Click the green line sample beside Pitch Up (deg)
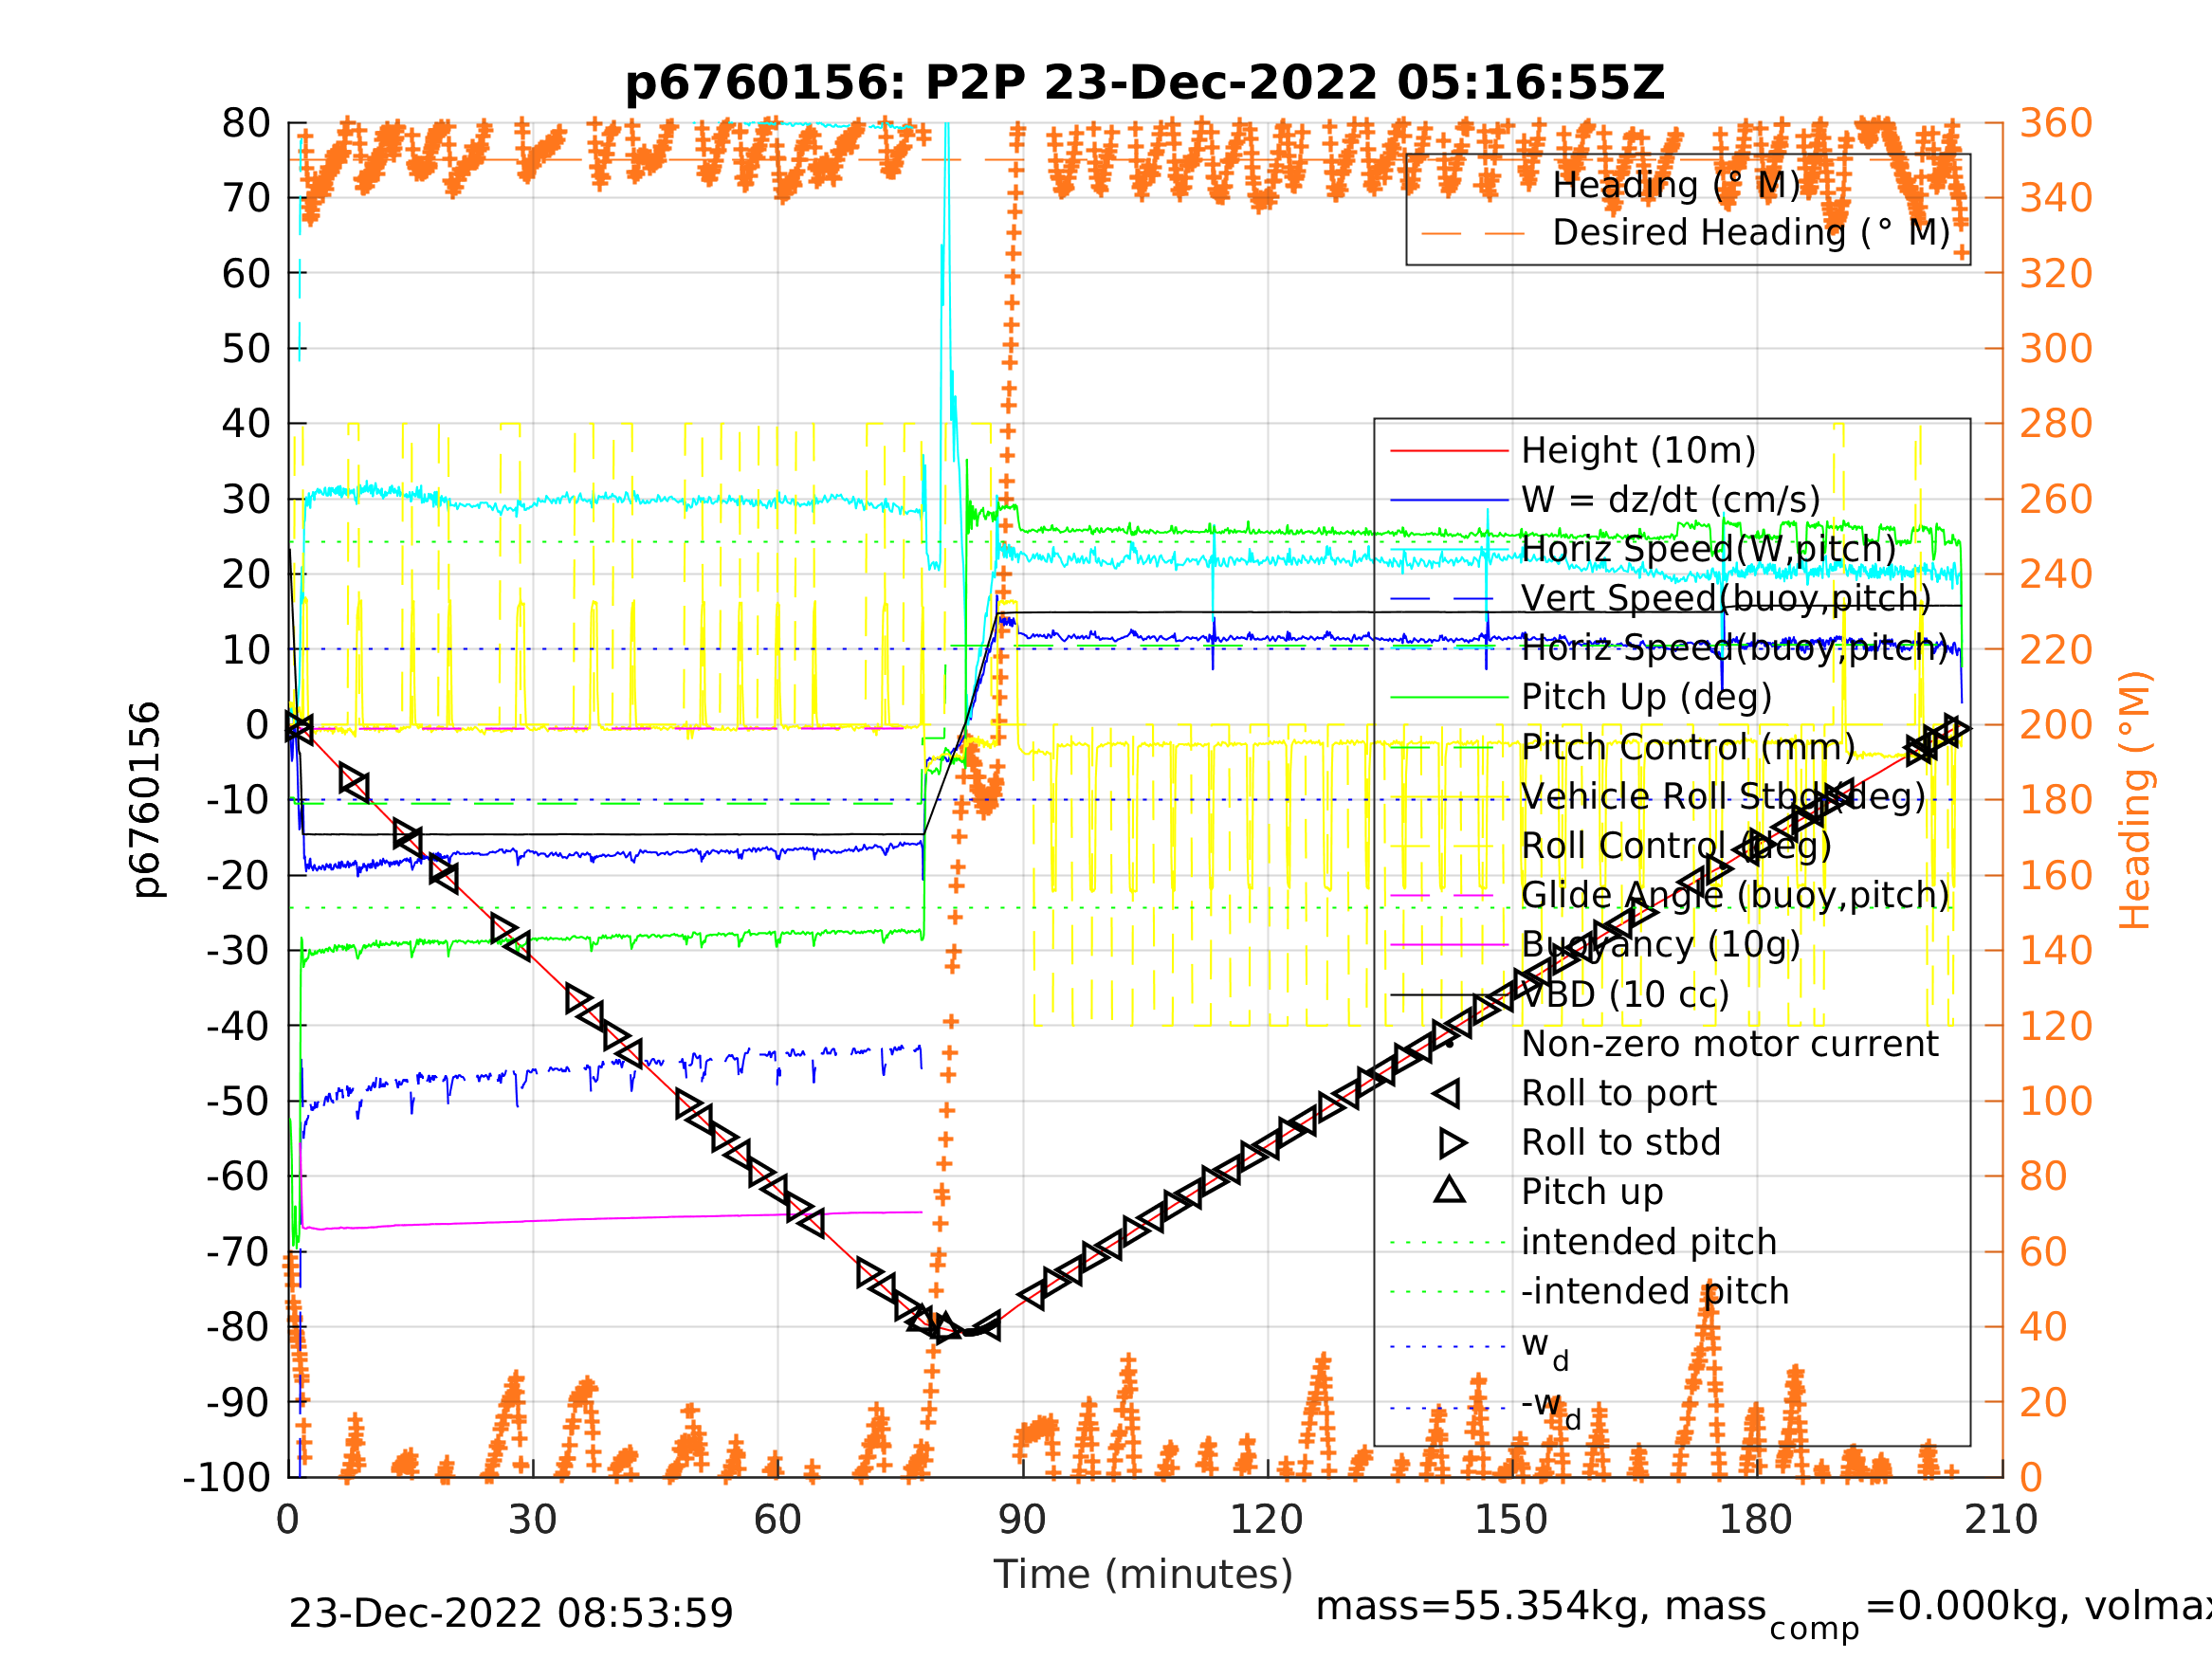The width and height of the screenshot is (2212, 1659). click(x=1449, y=697)
